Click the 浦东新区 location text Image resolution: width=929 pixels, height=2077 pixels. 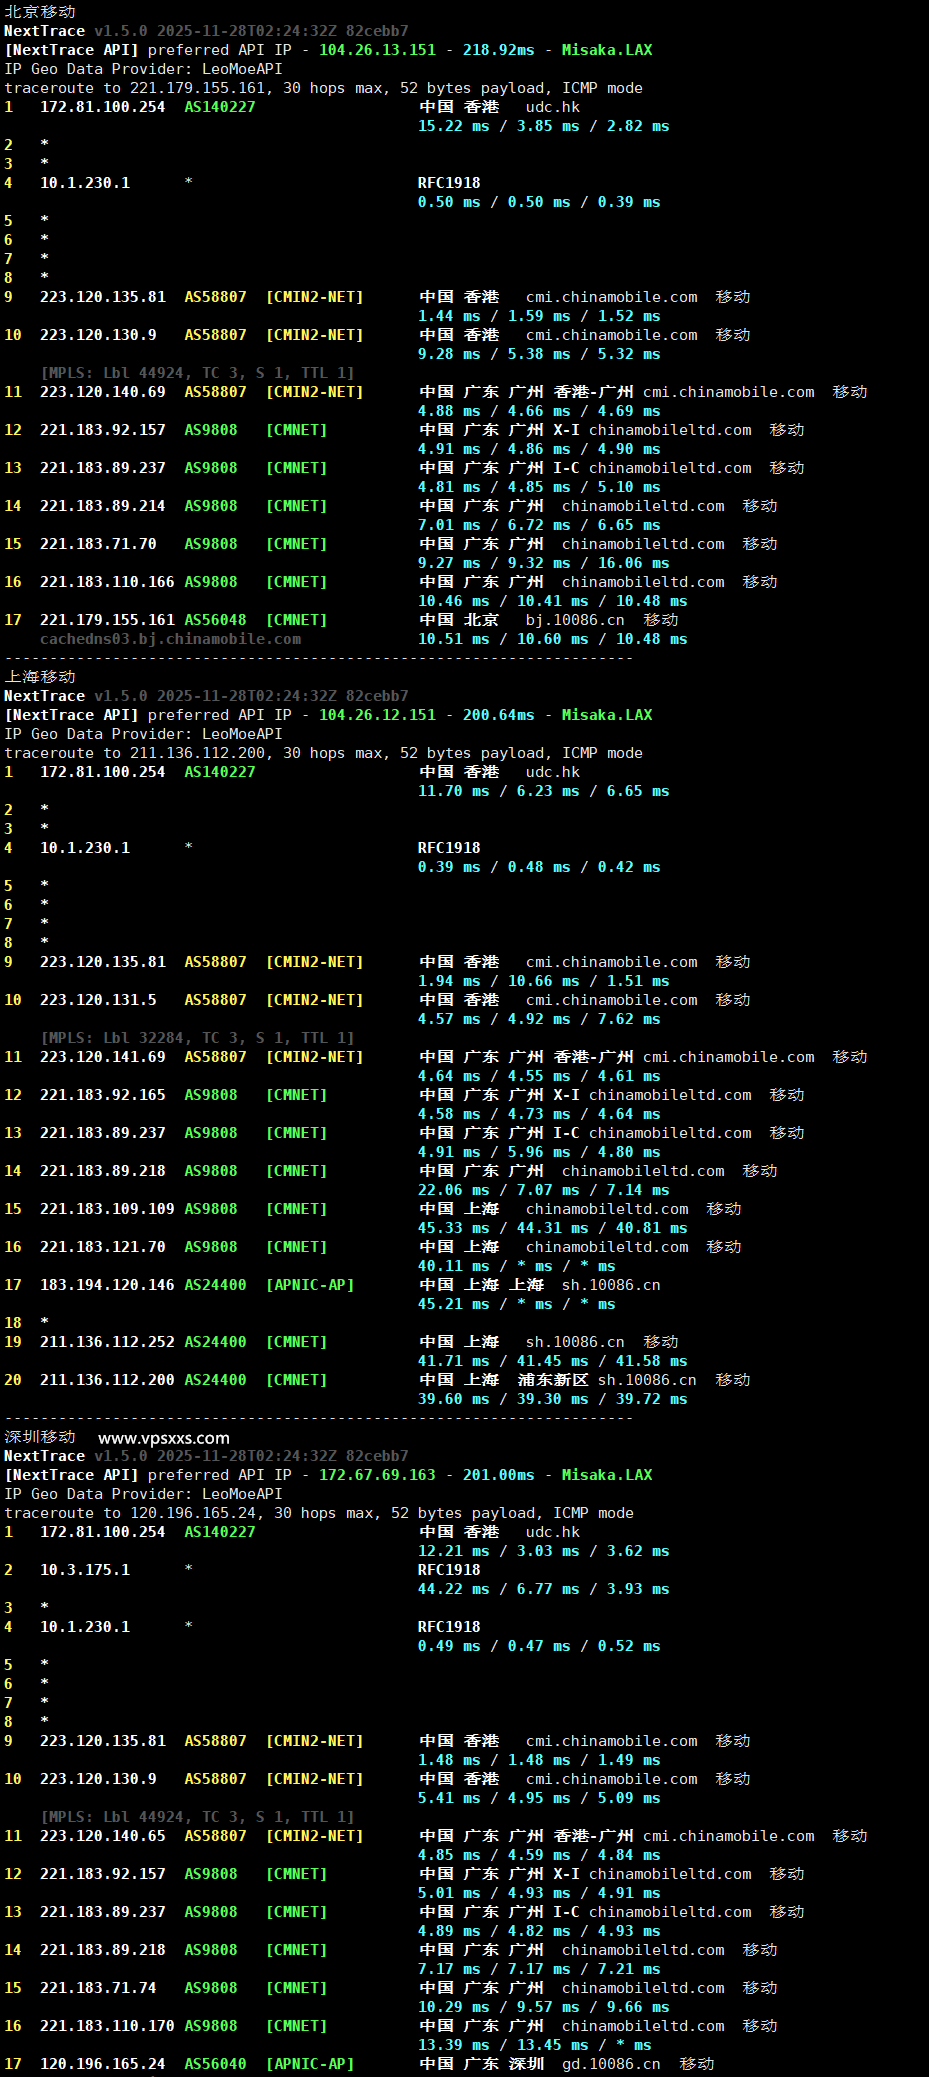point(553,1380)
